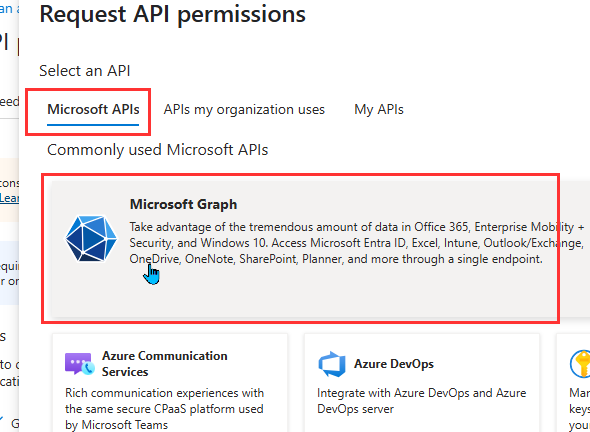Viewport: 590px width, 432px height.
Task: Click the Request API permissions heading
Action: 172,14
